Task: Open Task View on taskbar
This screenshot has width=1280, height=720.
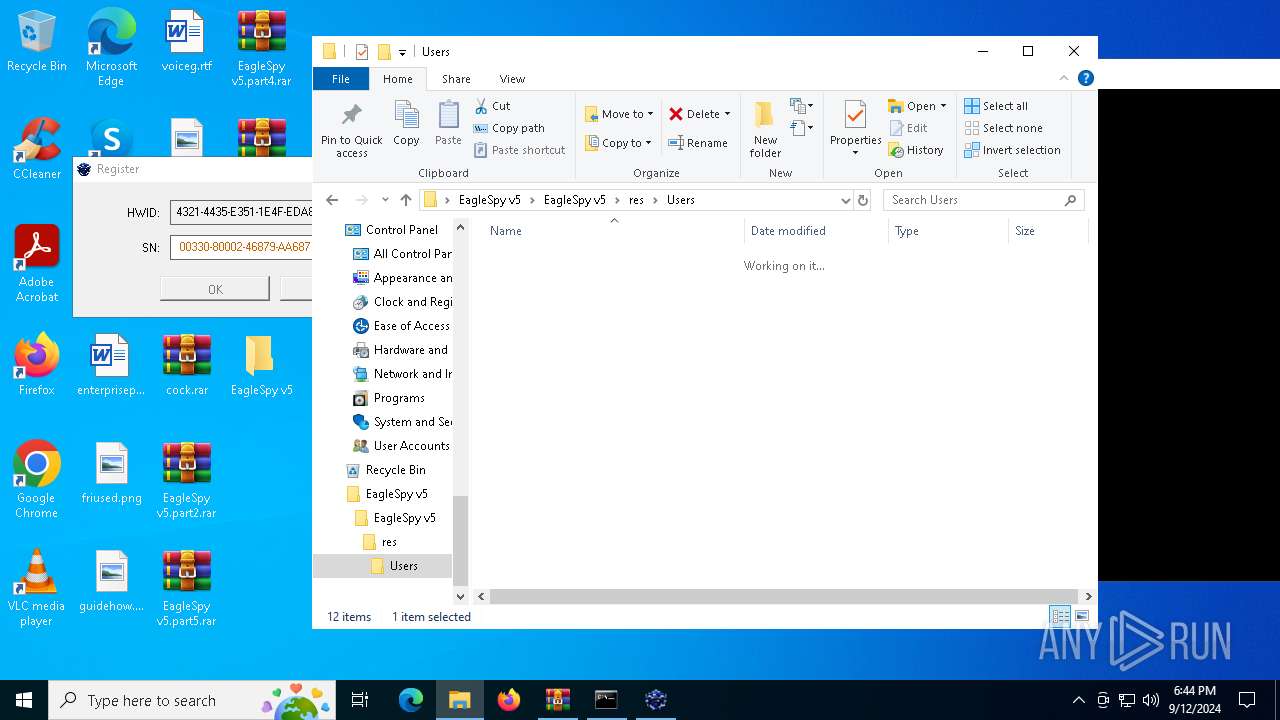Action: coord(360,700)
